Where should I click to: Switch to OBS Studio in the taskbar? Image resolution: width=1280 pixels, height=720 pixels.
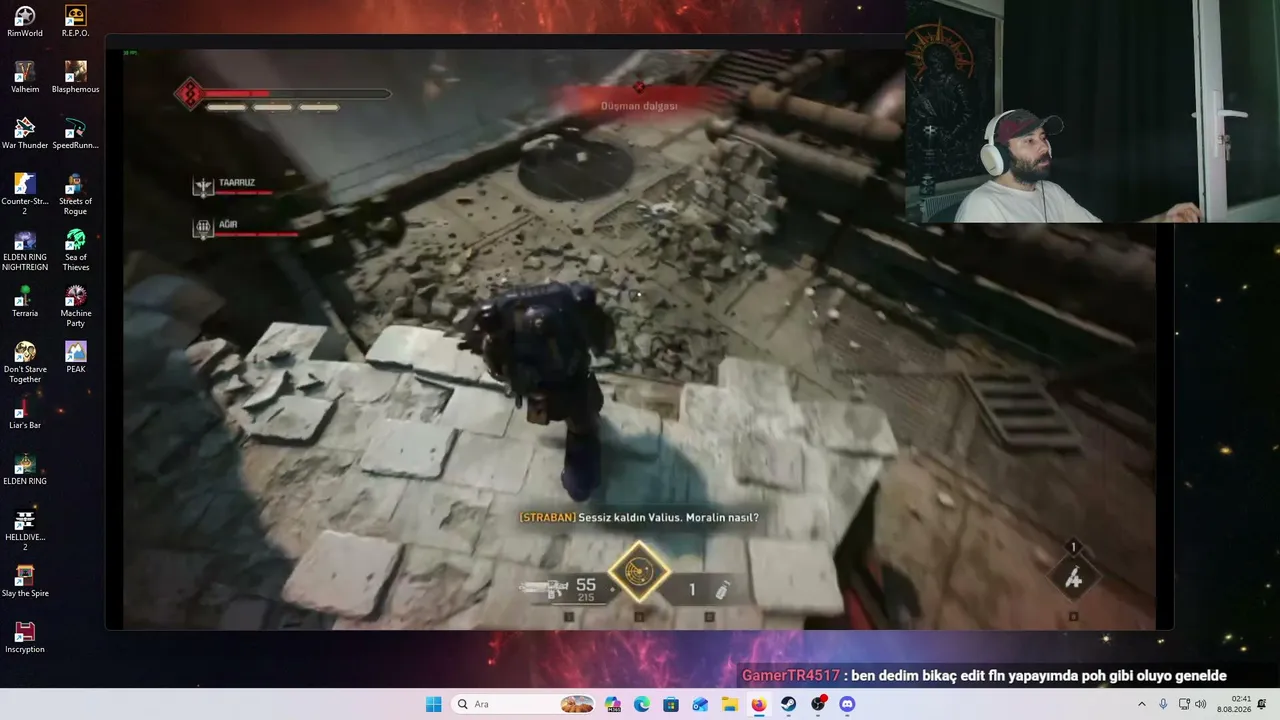click(x=819, y=704)
